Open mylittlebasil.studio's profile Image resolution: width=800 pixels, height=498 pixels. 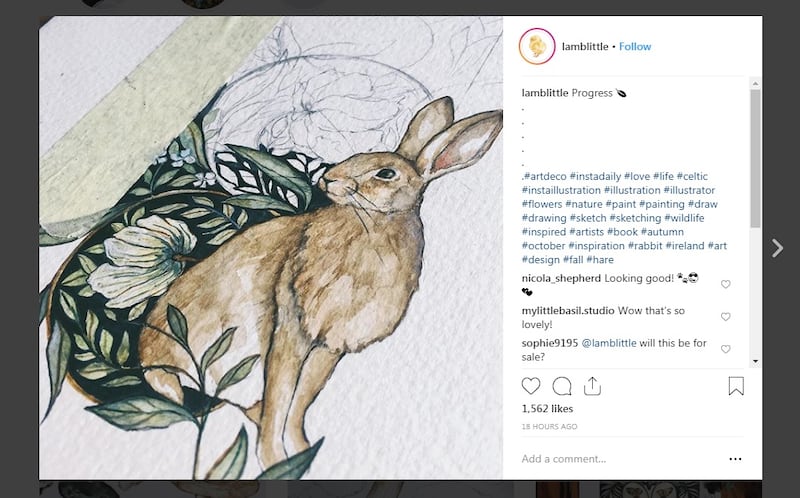(568, 310)
